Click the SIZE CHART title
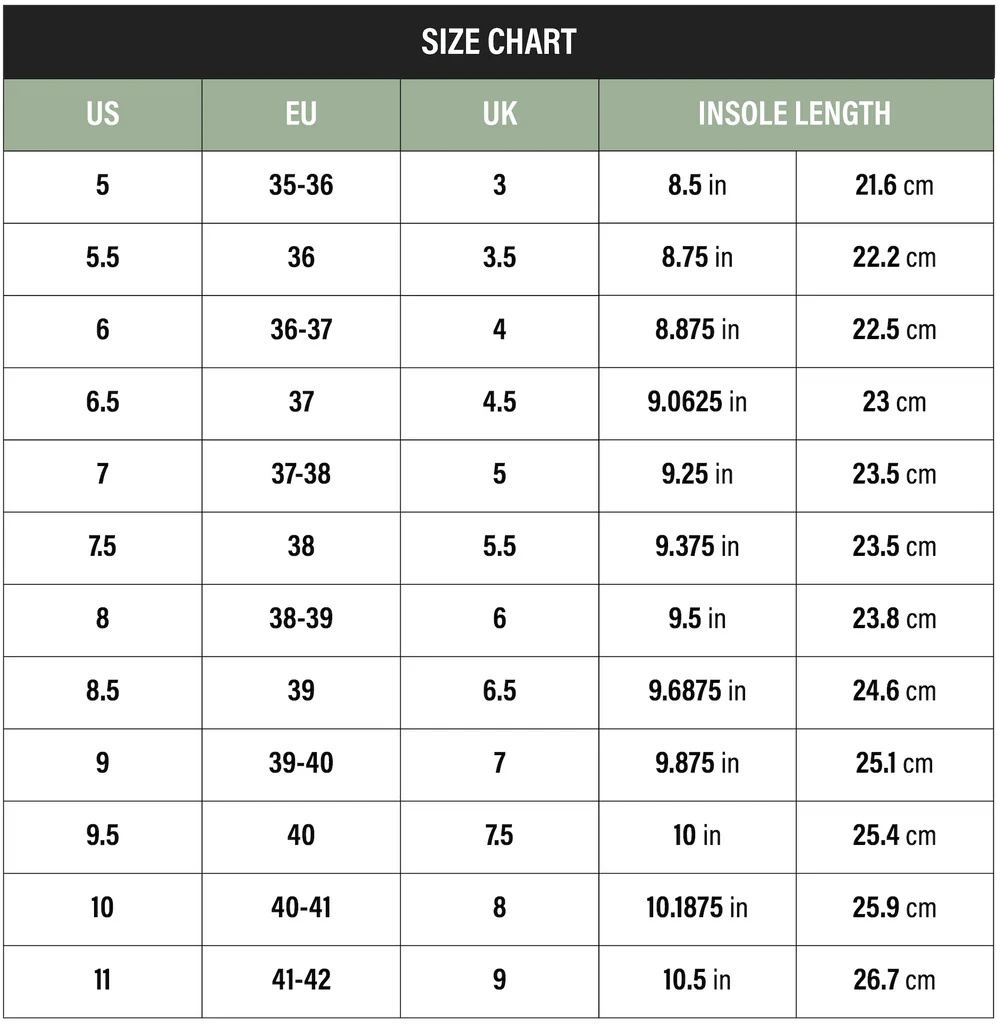The image size is (997, 1024). pyautogui.click(x=498, y=42)
